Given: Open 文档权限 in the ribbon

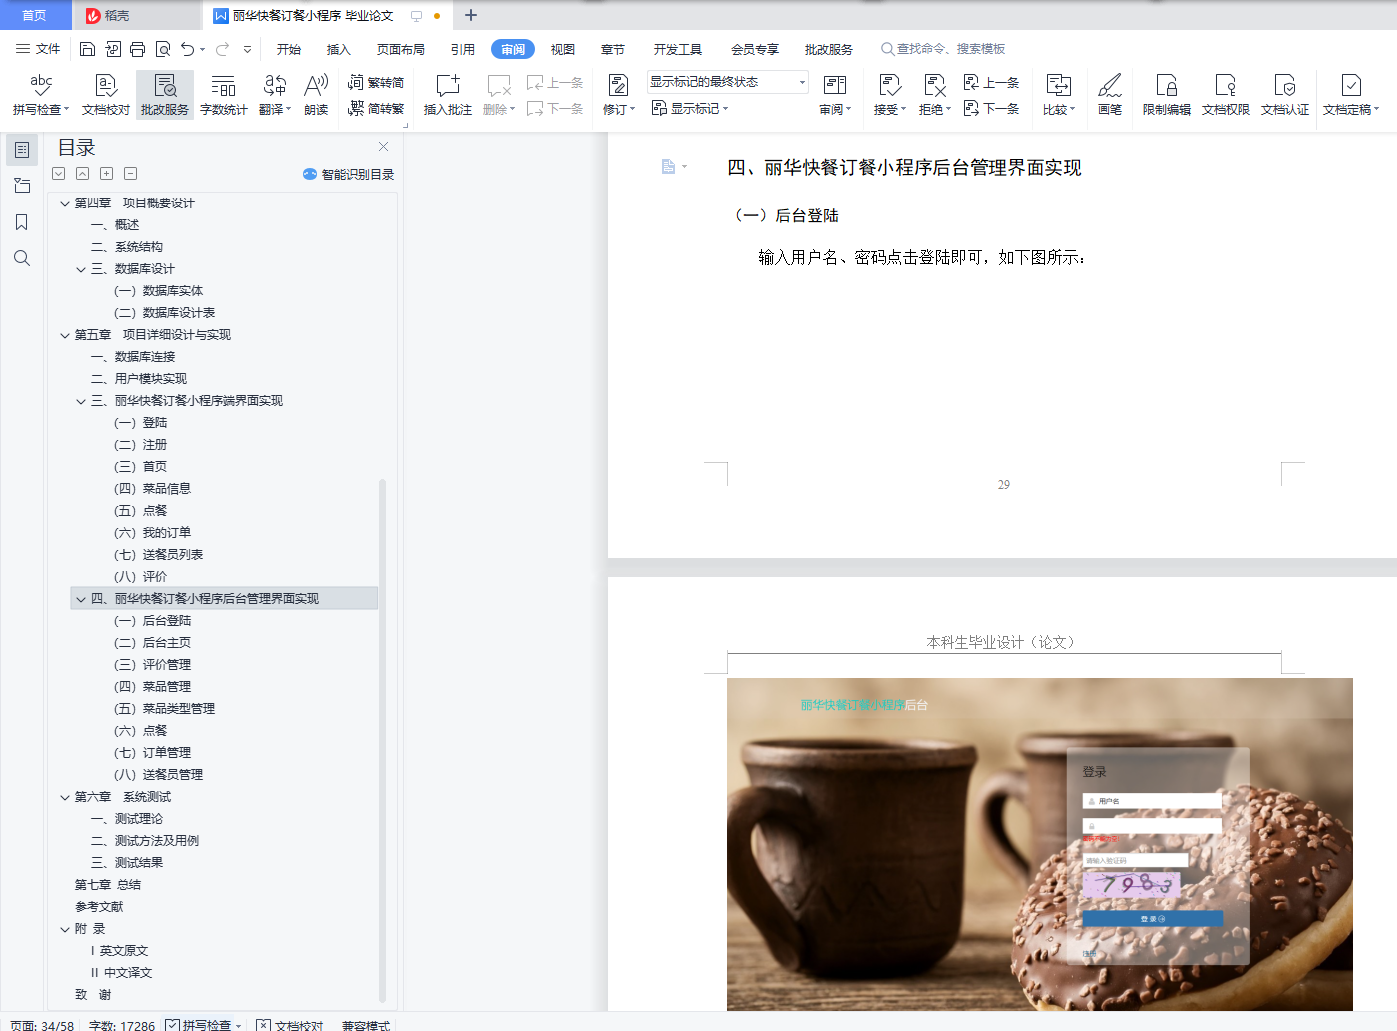Looking at the screenshot, I should point(1226,95).
